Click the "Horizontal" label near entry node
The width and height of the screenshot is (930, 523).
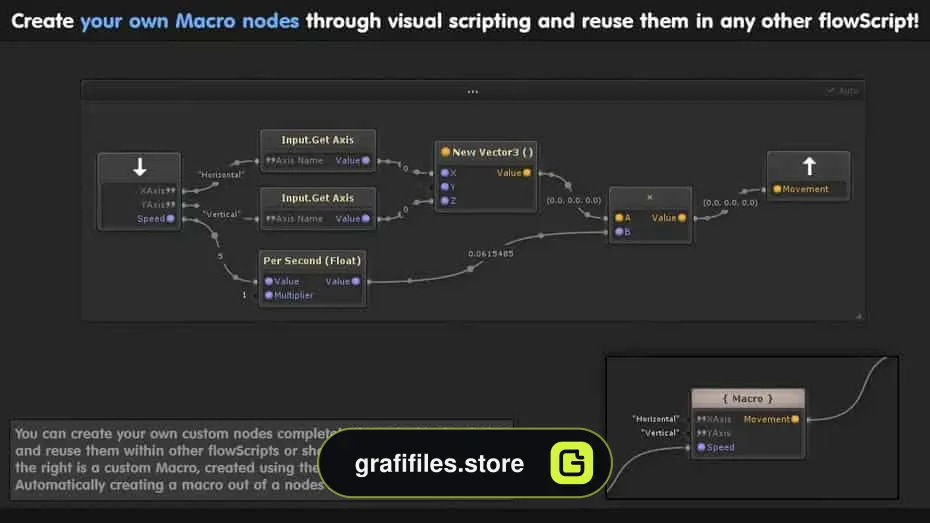(x=222, y=175)
